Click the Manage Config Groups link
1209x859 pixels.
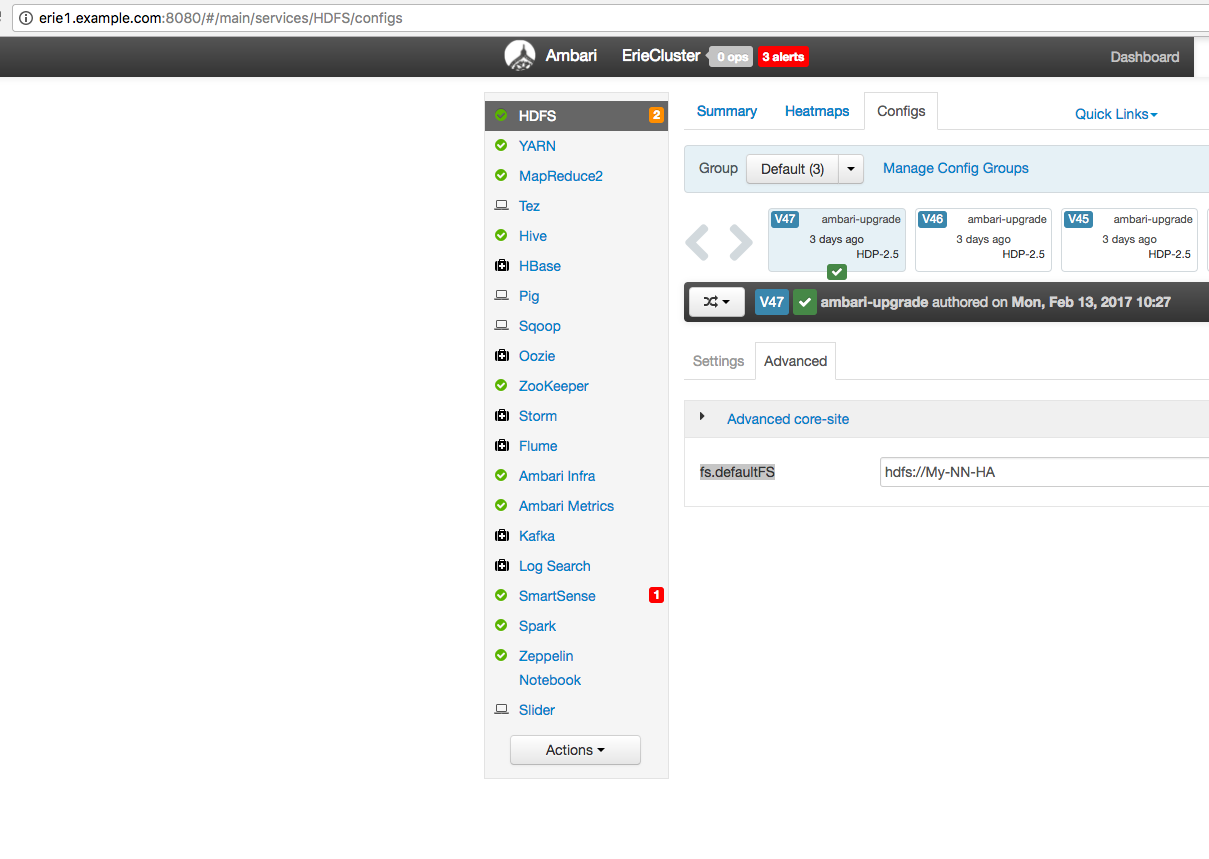click(955, 168)
